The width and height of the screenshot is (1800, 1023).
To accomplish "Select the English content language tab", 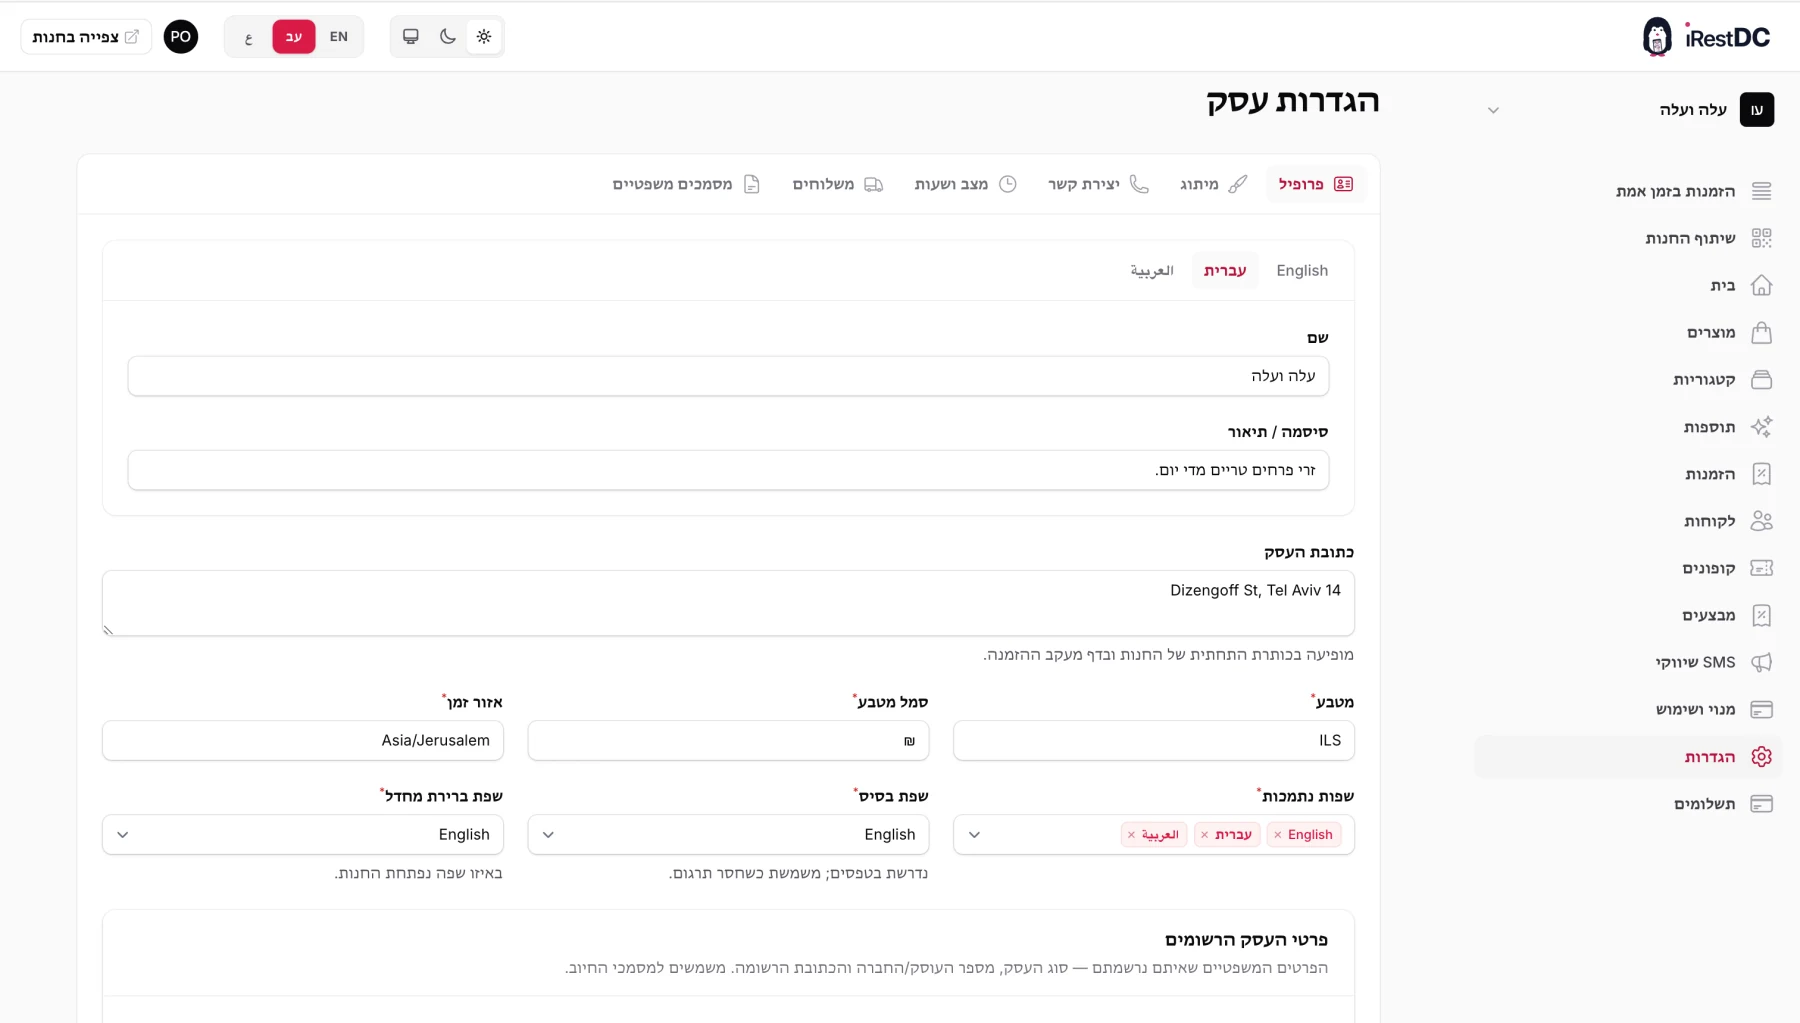I will (x=1302, y=271).
